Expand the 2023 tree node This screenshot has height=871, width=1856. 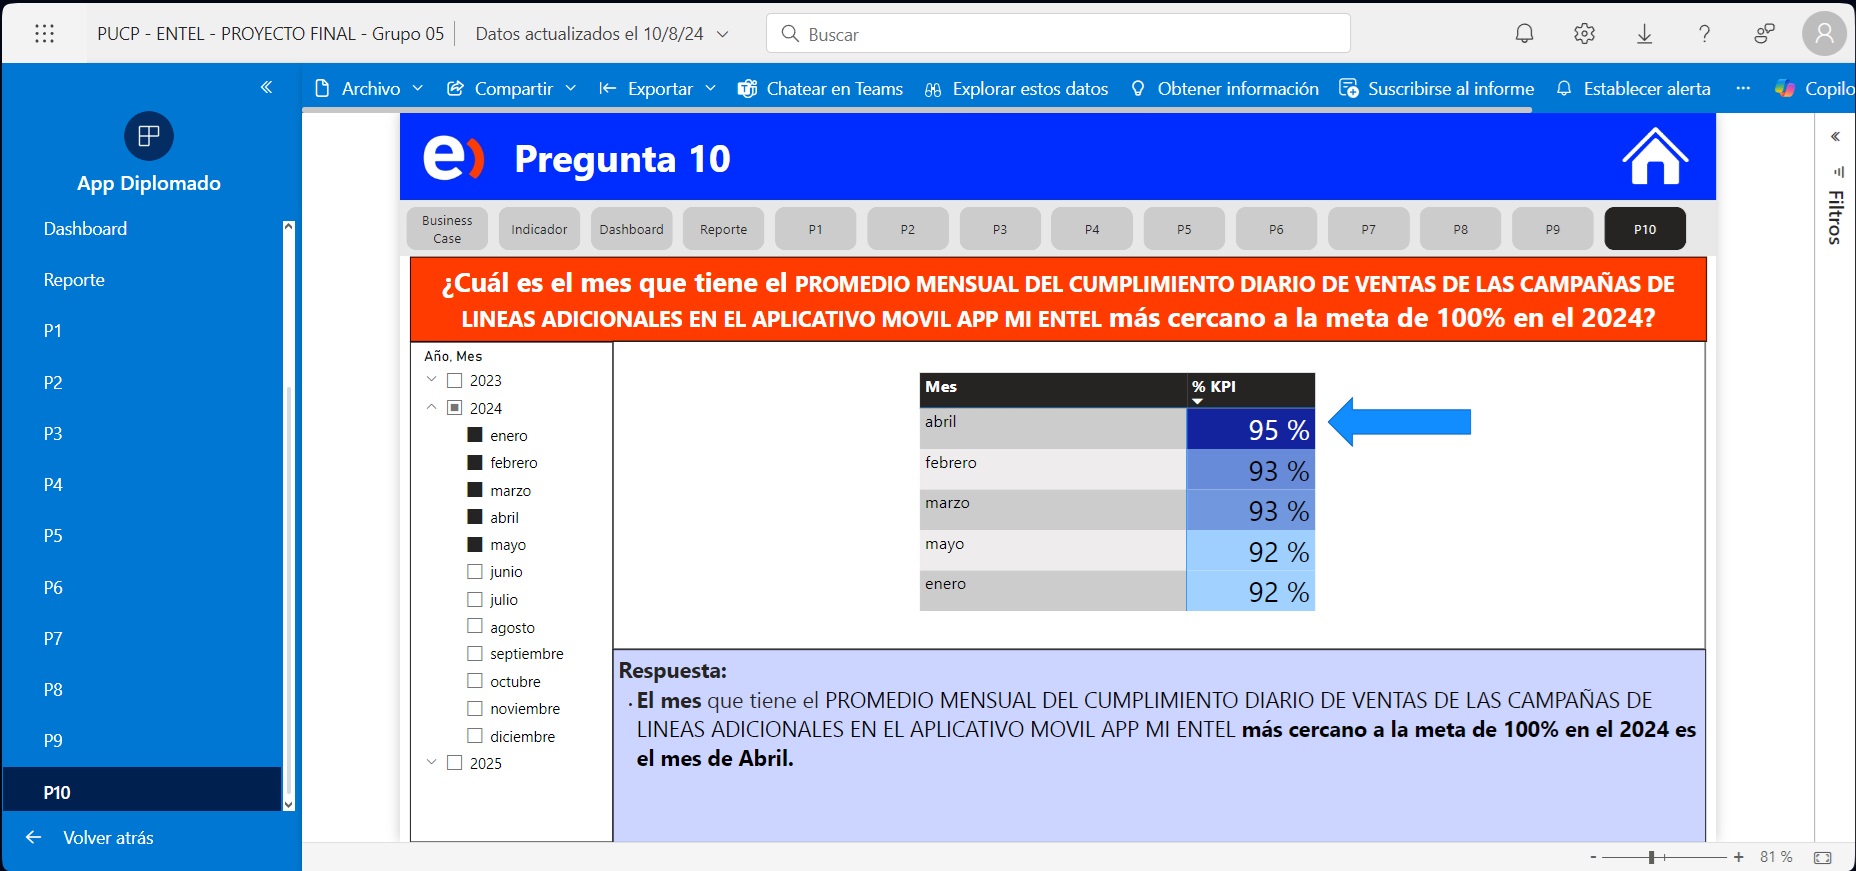pyautogui.click(x=432, y=380)
